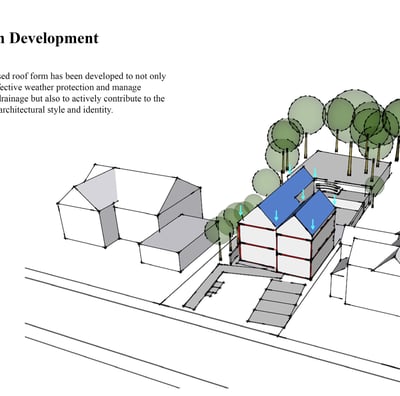Screen dimensions: 400x396
Task: Click the heading word "Development"
Action: pyautogui.click(x=54, y=39)
